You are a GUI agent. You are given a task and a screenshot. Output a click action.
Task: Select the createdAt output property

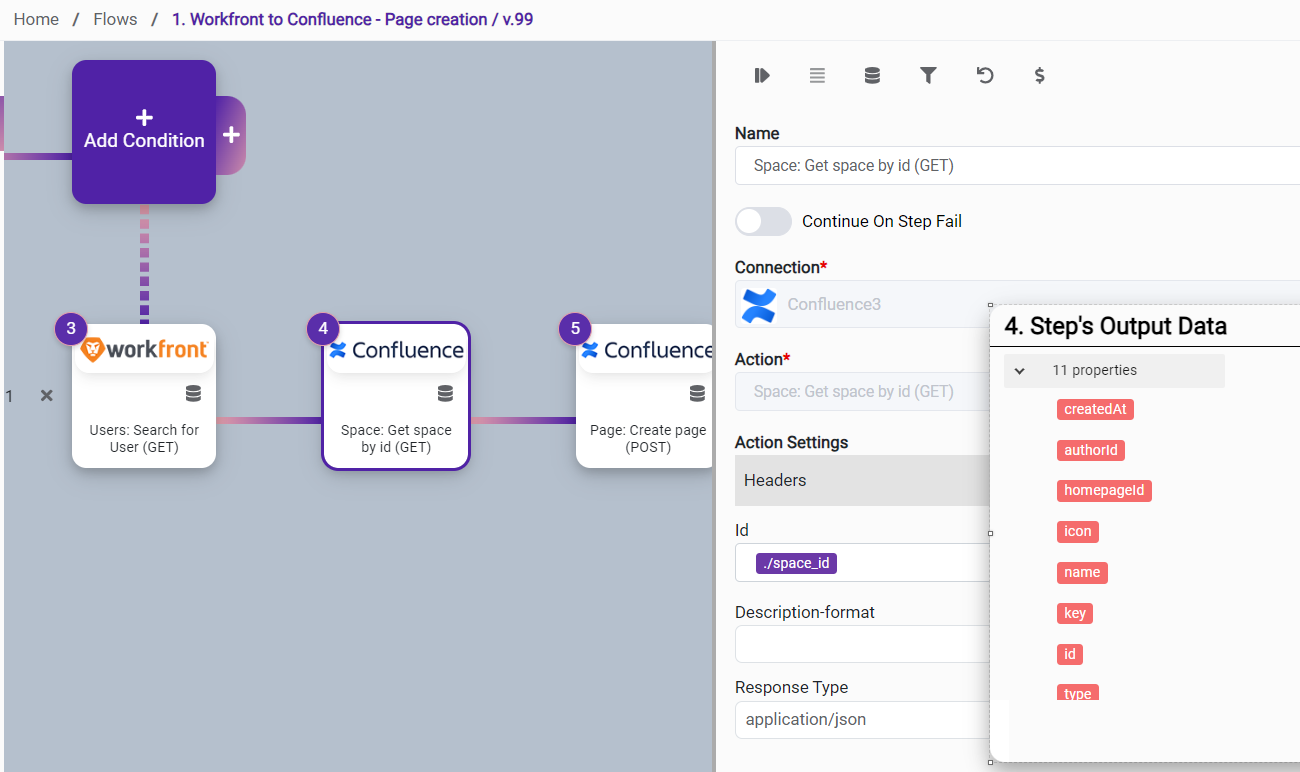(x=1095, y=409)
